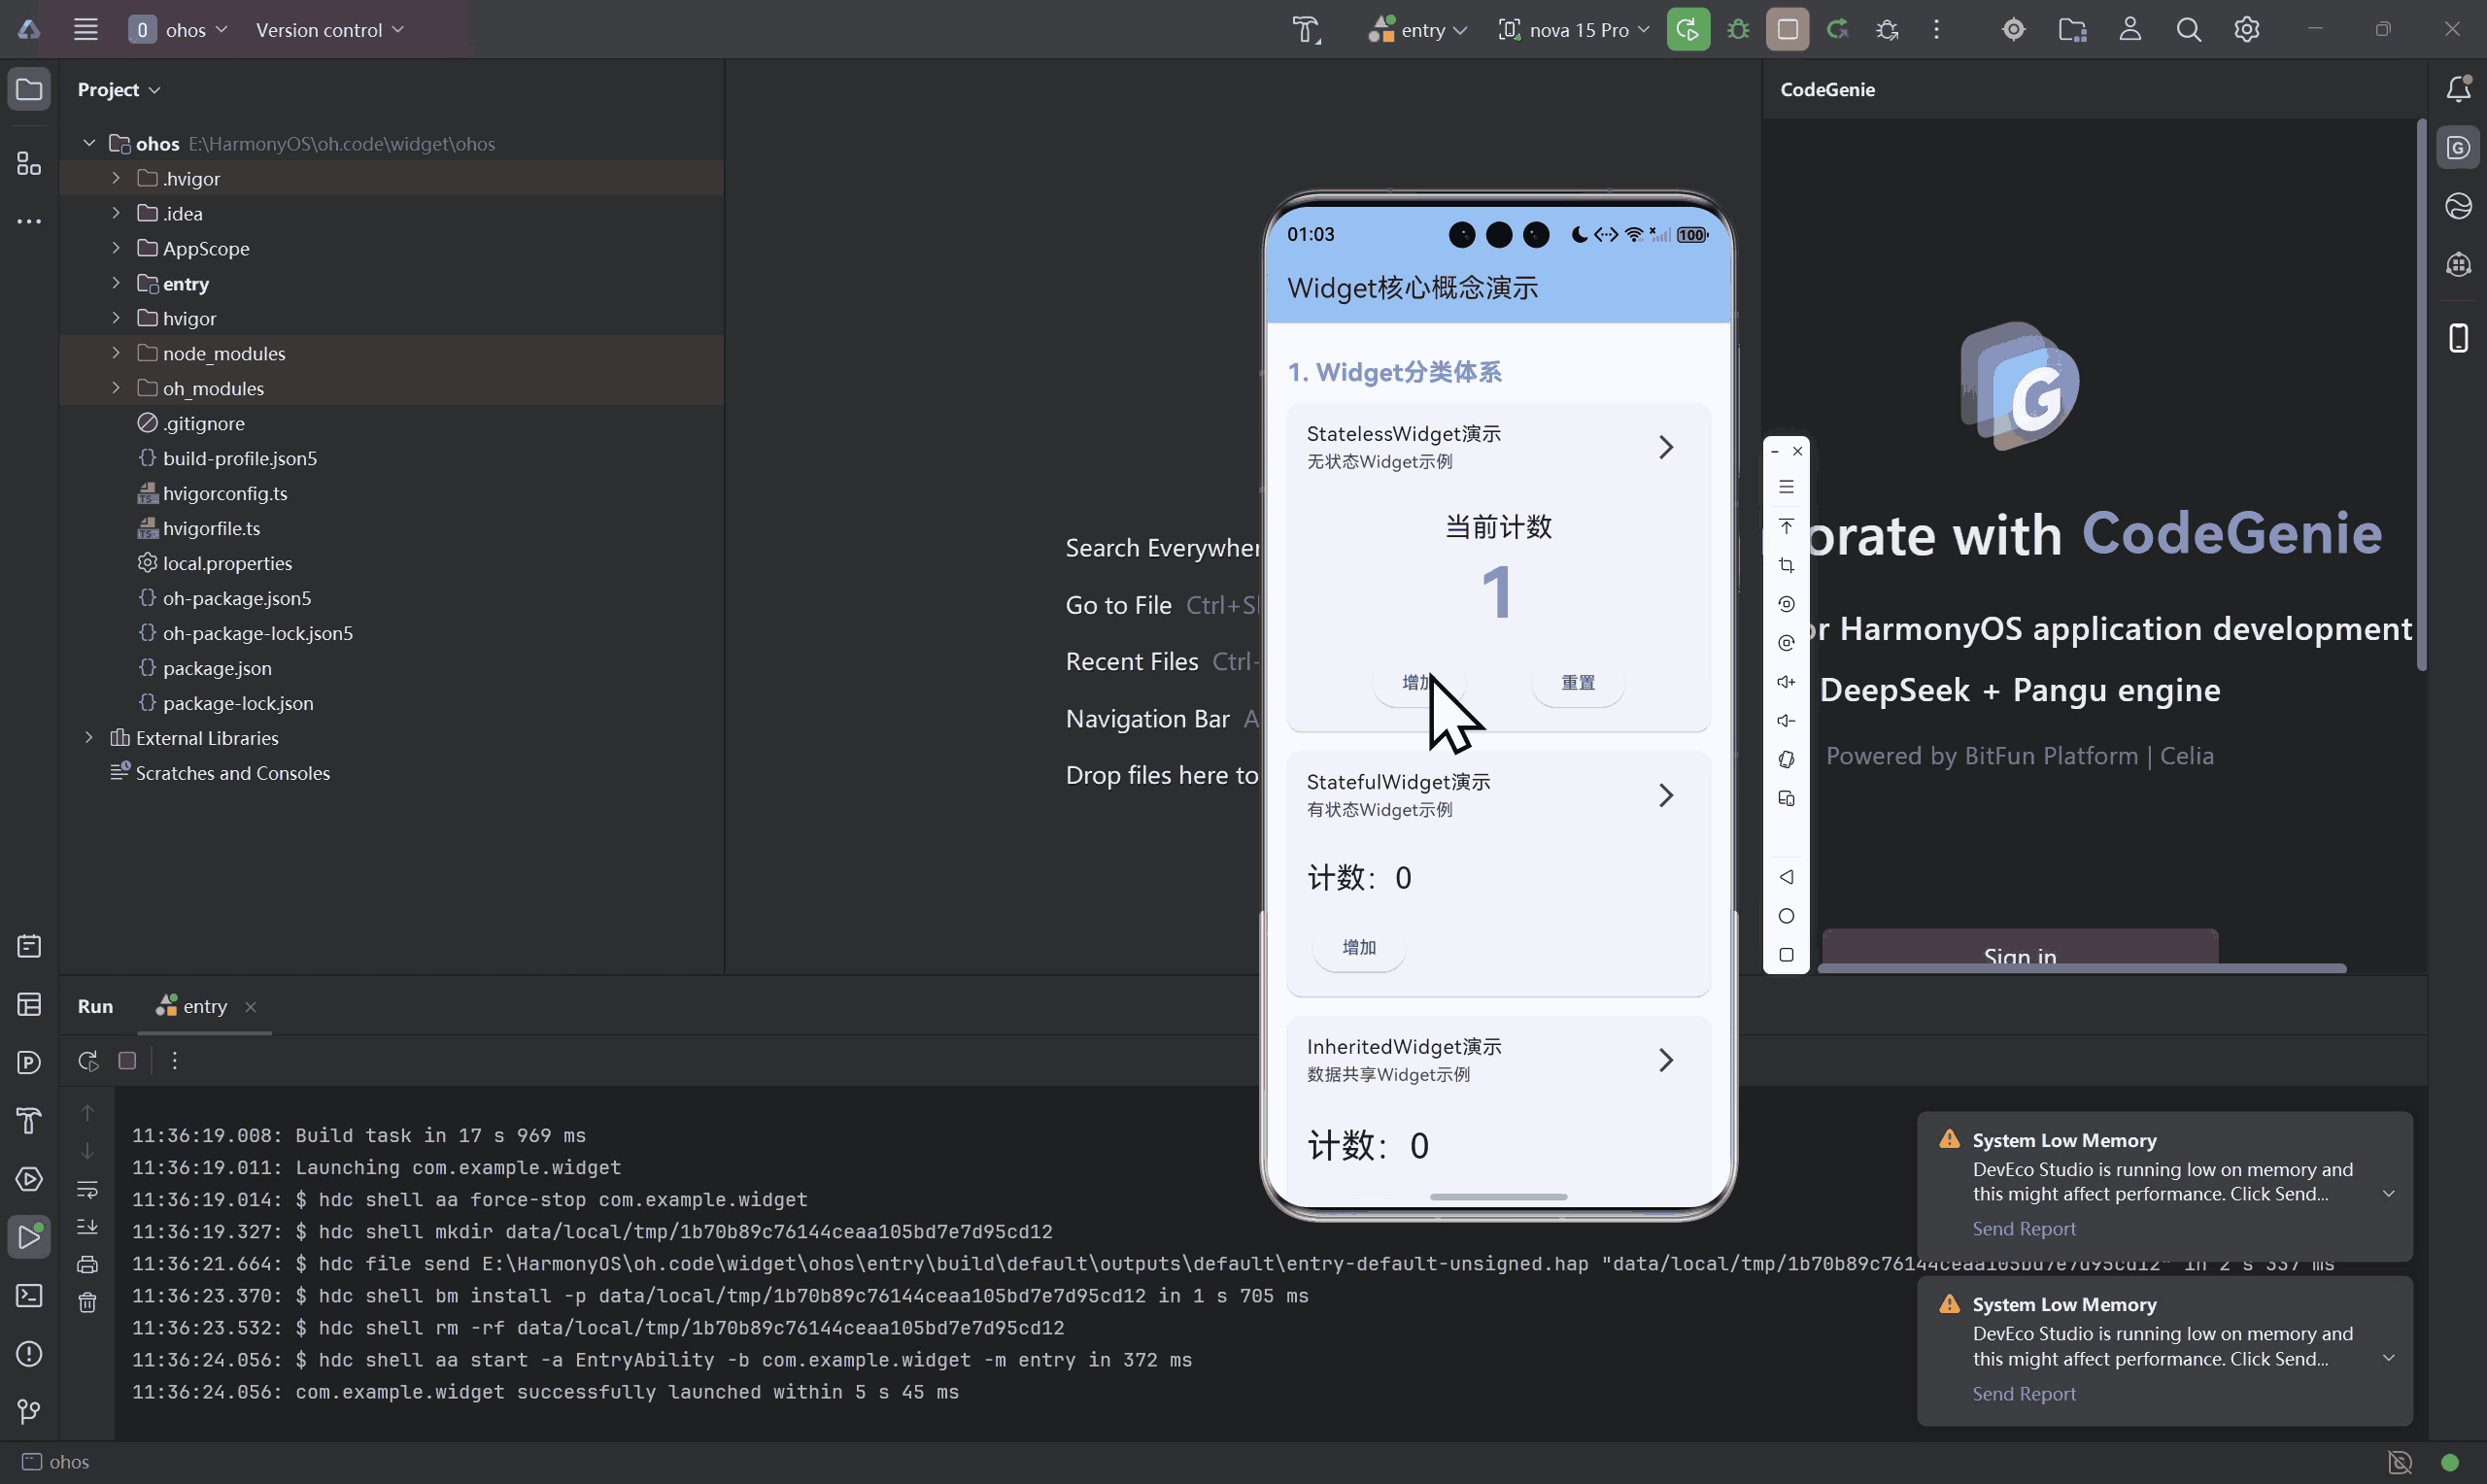Open build-profile.json5 file
The image size is (2487, 1484).
click(239, 458)
